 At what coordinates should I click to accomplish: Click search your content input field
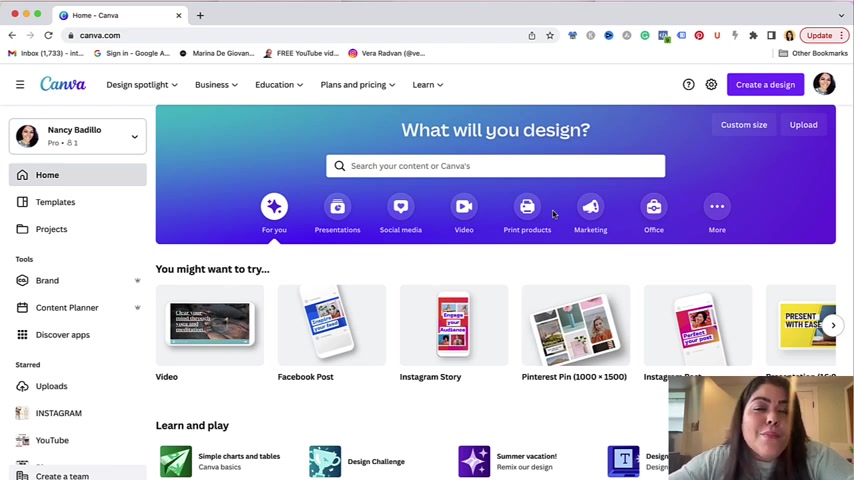(x=496, y=166)
